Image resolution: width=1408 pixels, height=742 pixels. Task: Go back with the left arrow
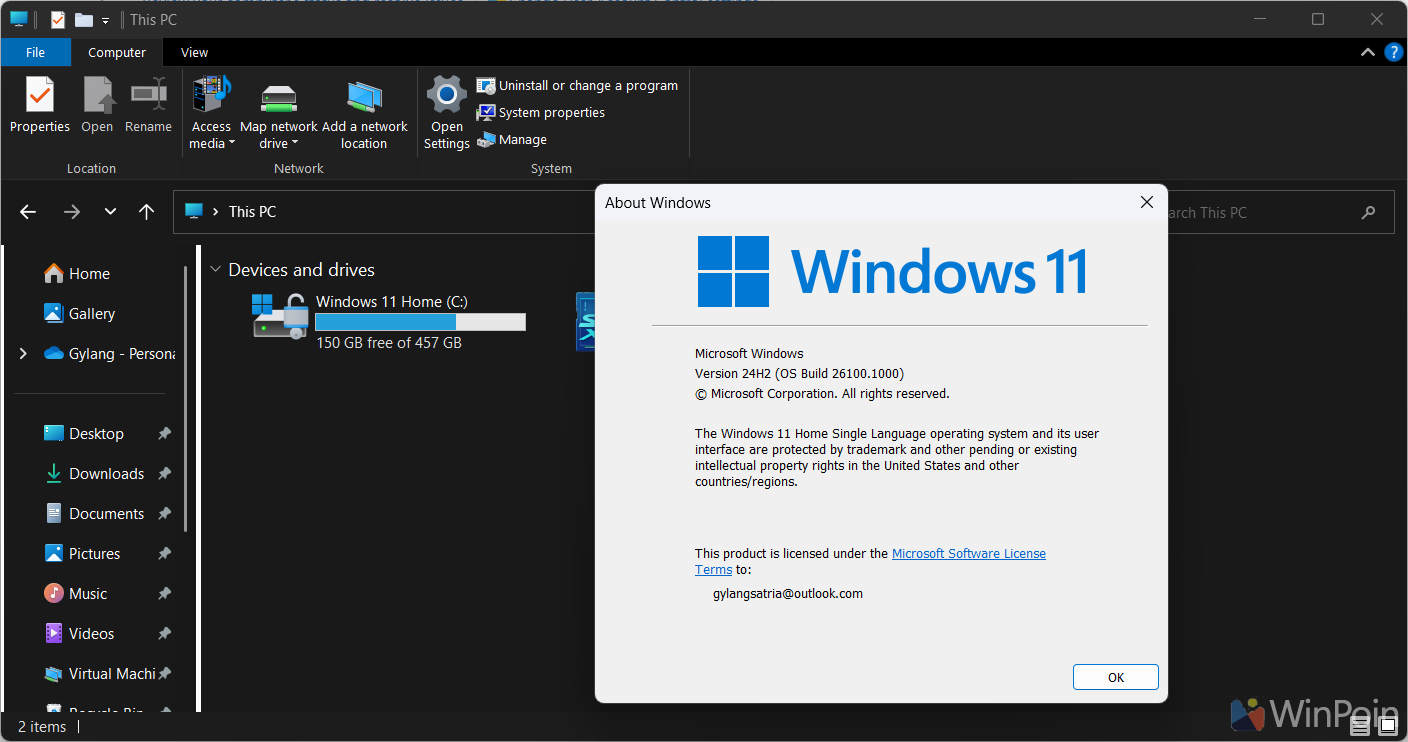pos(28,212)
